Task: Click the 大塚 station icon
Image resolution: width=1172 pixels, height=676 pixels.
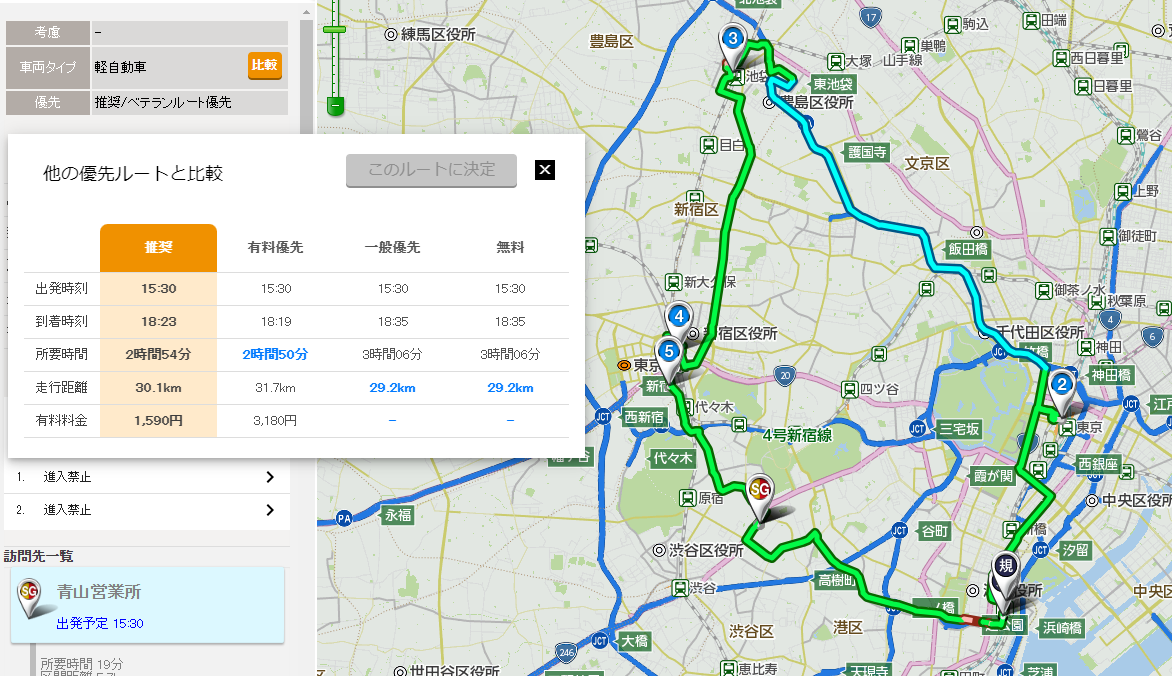Action: [836, 61]
